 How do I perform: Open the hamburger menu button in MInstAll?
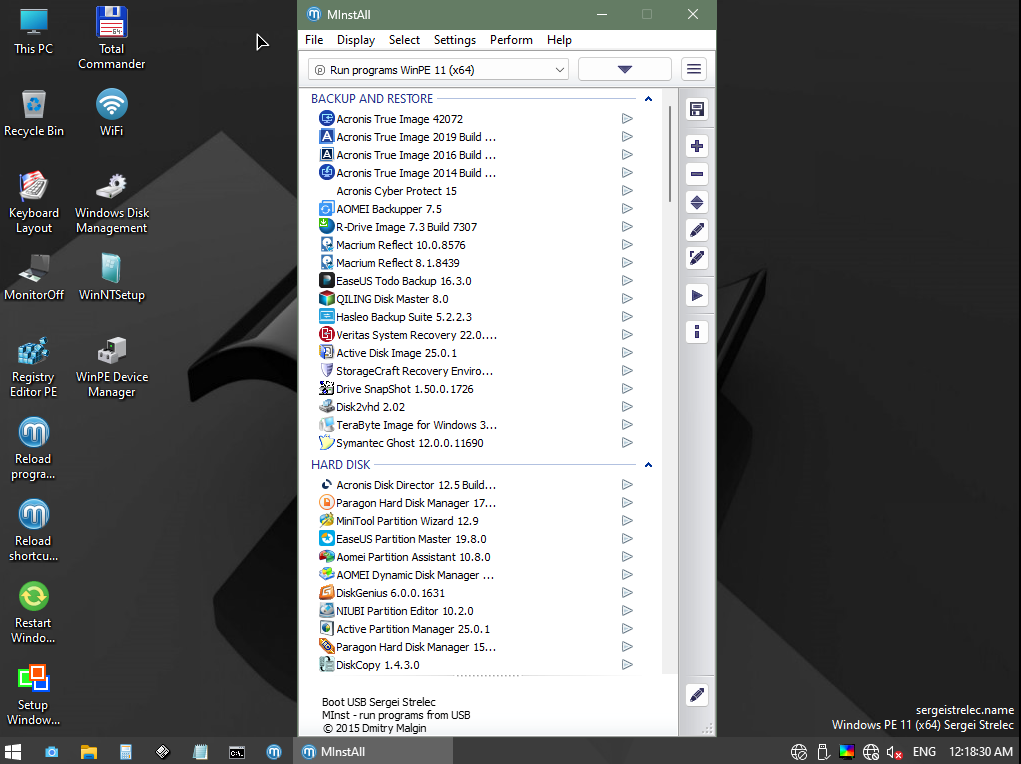coord(694,69)
